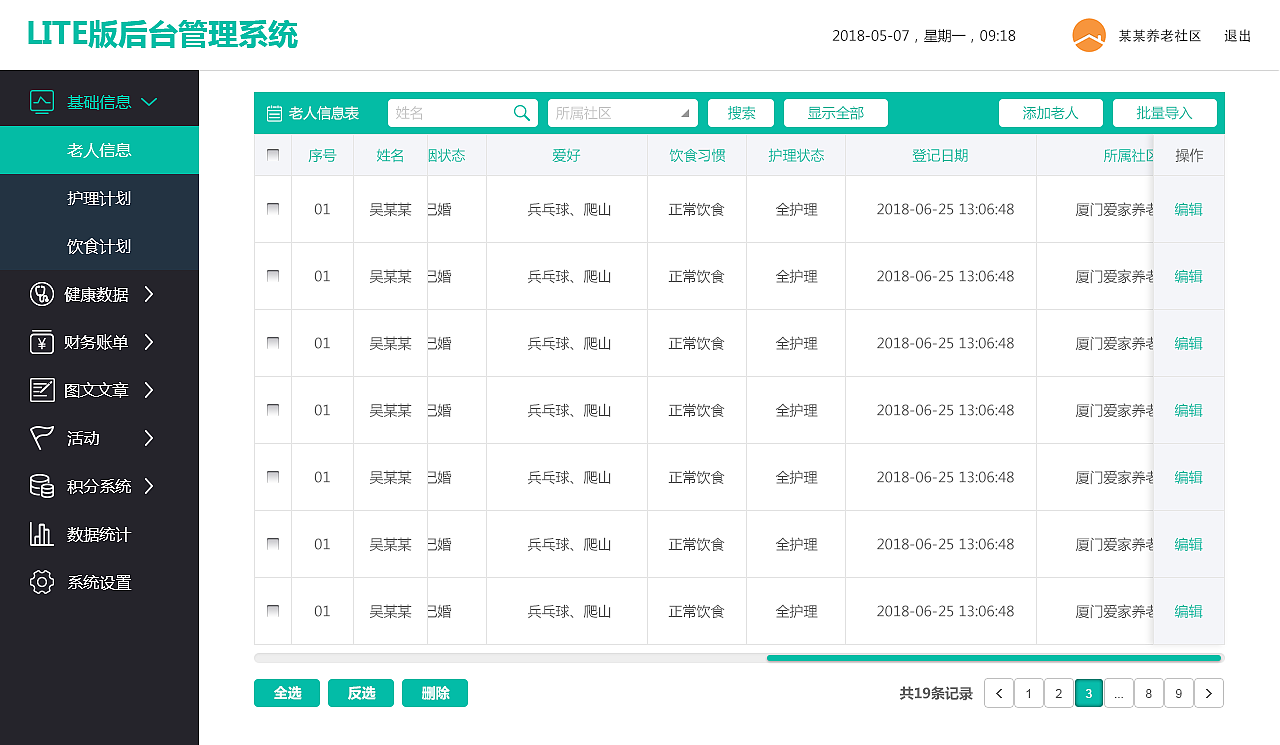Open the 饮食计划 menu item
The width and height of the screenshot is (1280, 745).
pos(99,246)
